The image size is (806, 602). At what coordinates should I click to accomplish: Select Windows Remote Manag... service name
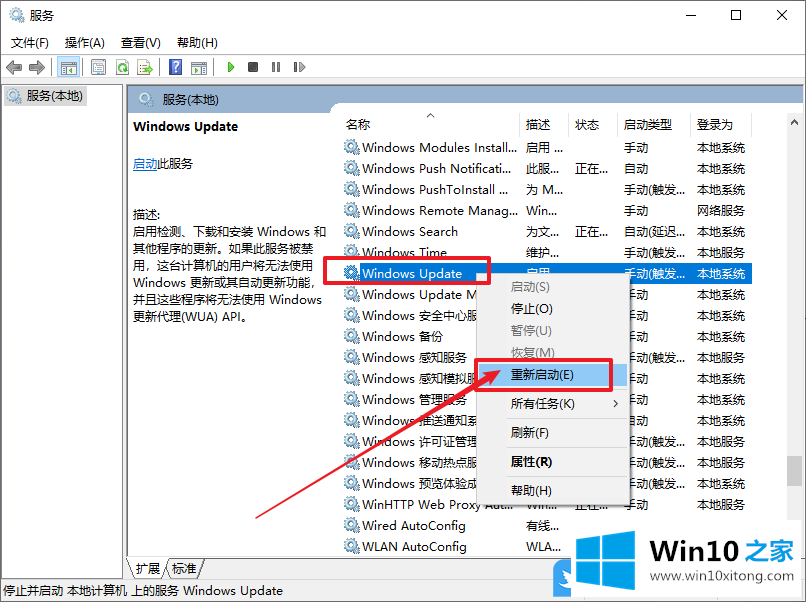click(440, 211)
